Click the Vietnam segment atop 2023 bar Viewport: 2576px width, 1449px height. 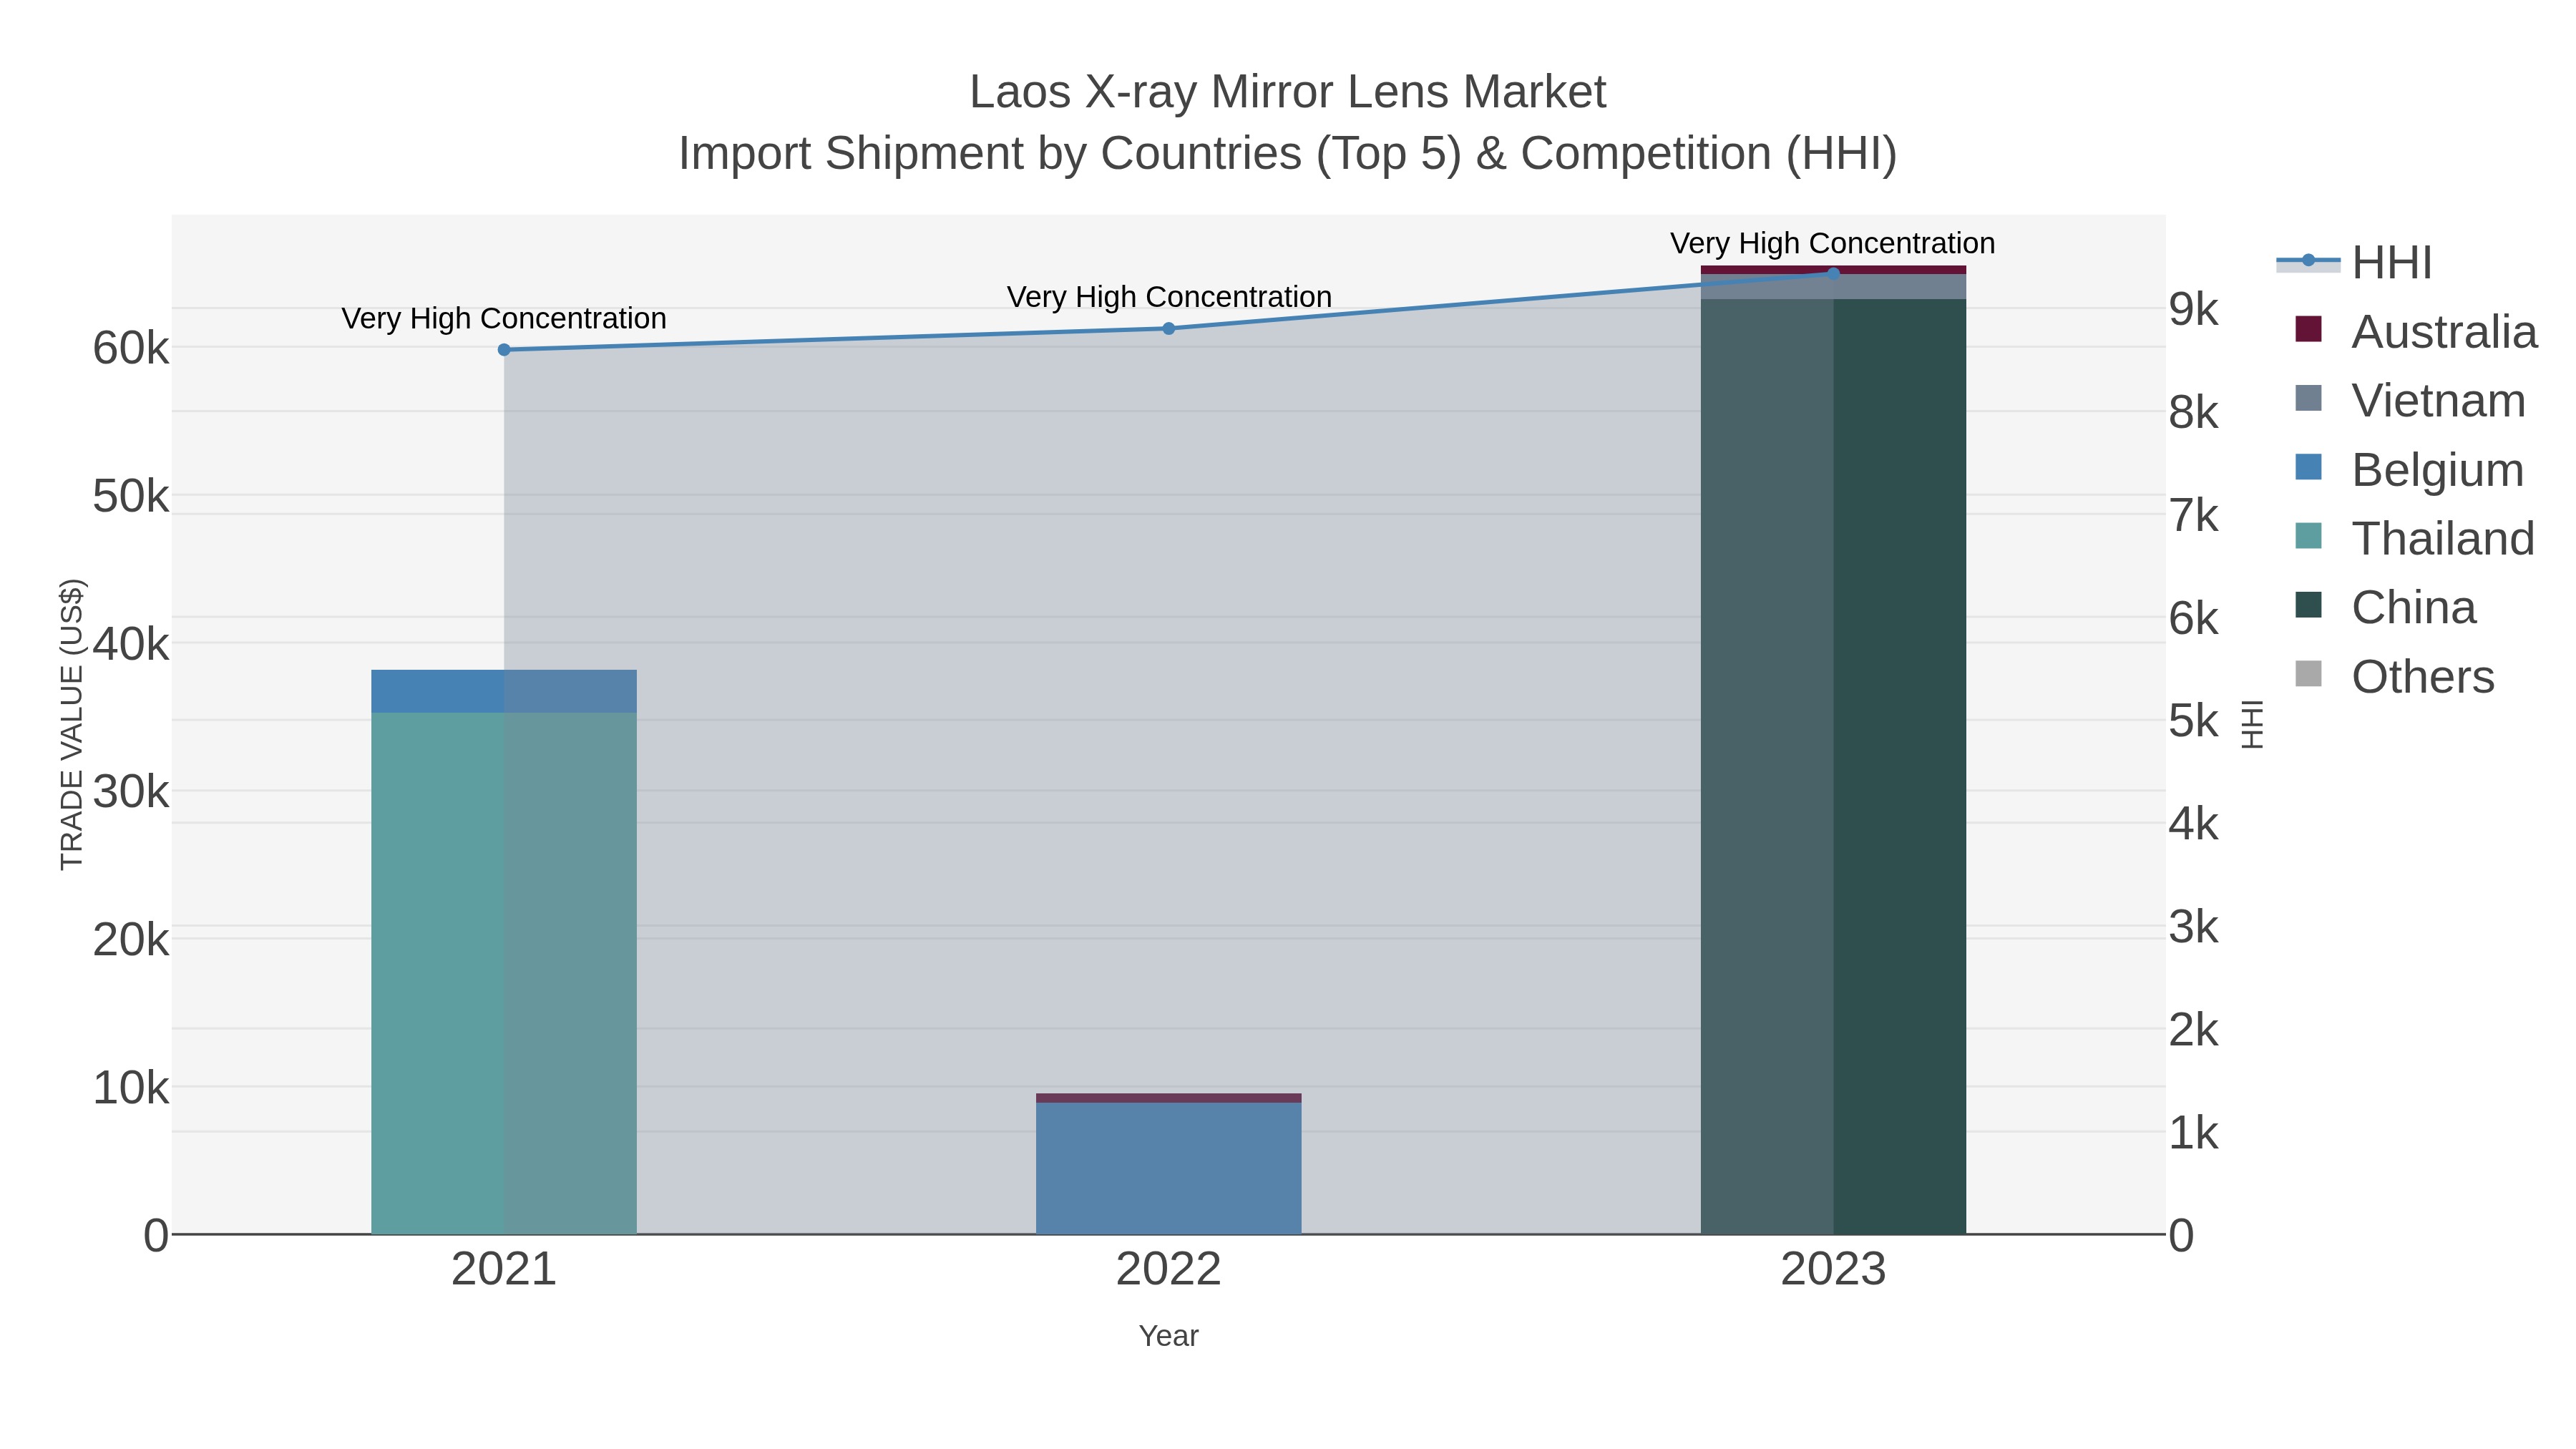1833,287
